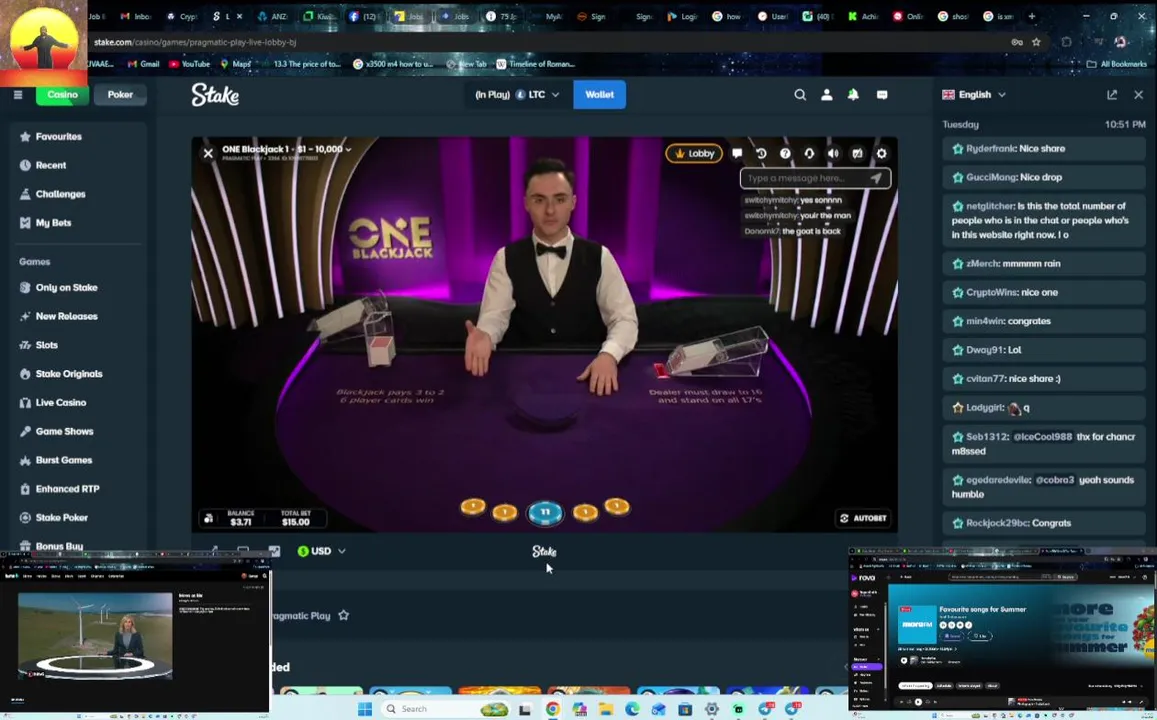This screenshot has width=1157, height=720.
Task: Send the in-game chat message
Action: (x=876, y=178)
